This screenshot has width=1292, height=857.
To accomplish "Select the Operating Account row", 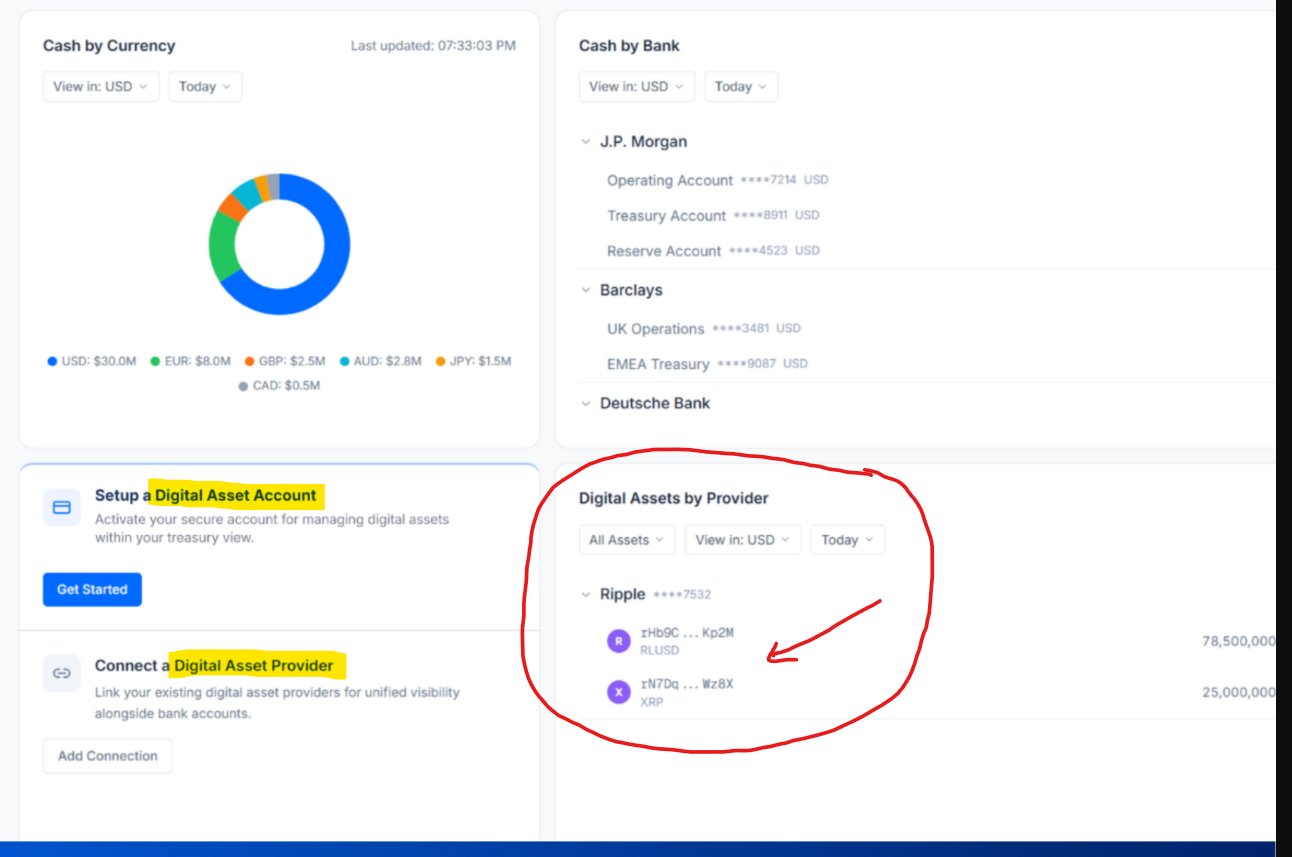I will [x=670, y=181].
